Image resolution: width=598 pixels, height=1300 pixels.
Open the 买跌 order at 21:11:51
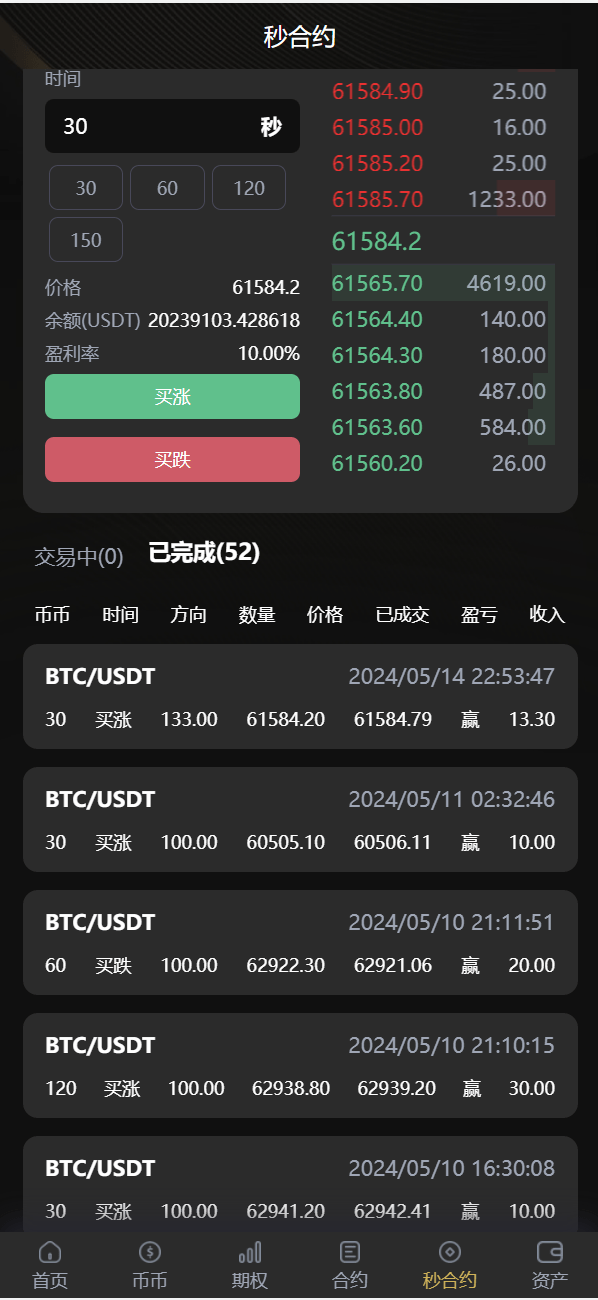point(300,943)
